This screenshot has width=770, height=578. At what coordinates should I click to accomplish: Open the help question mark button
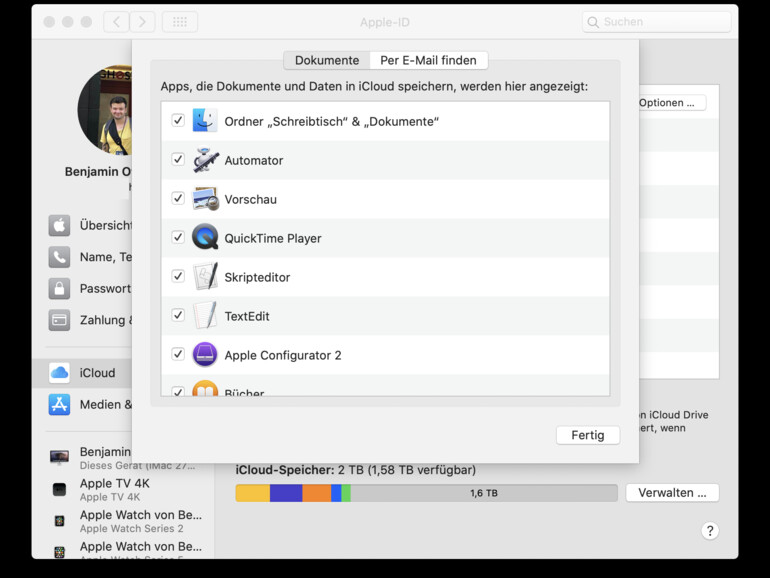click(709, 531)
